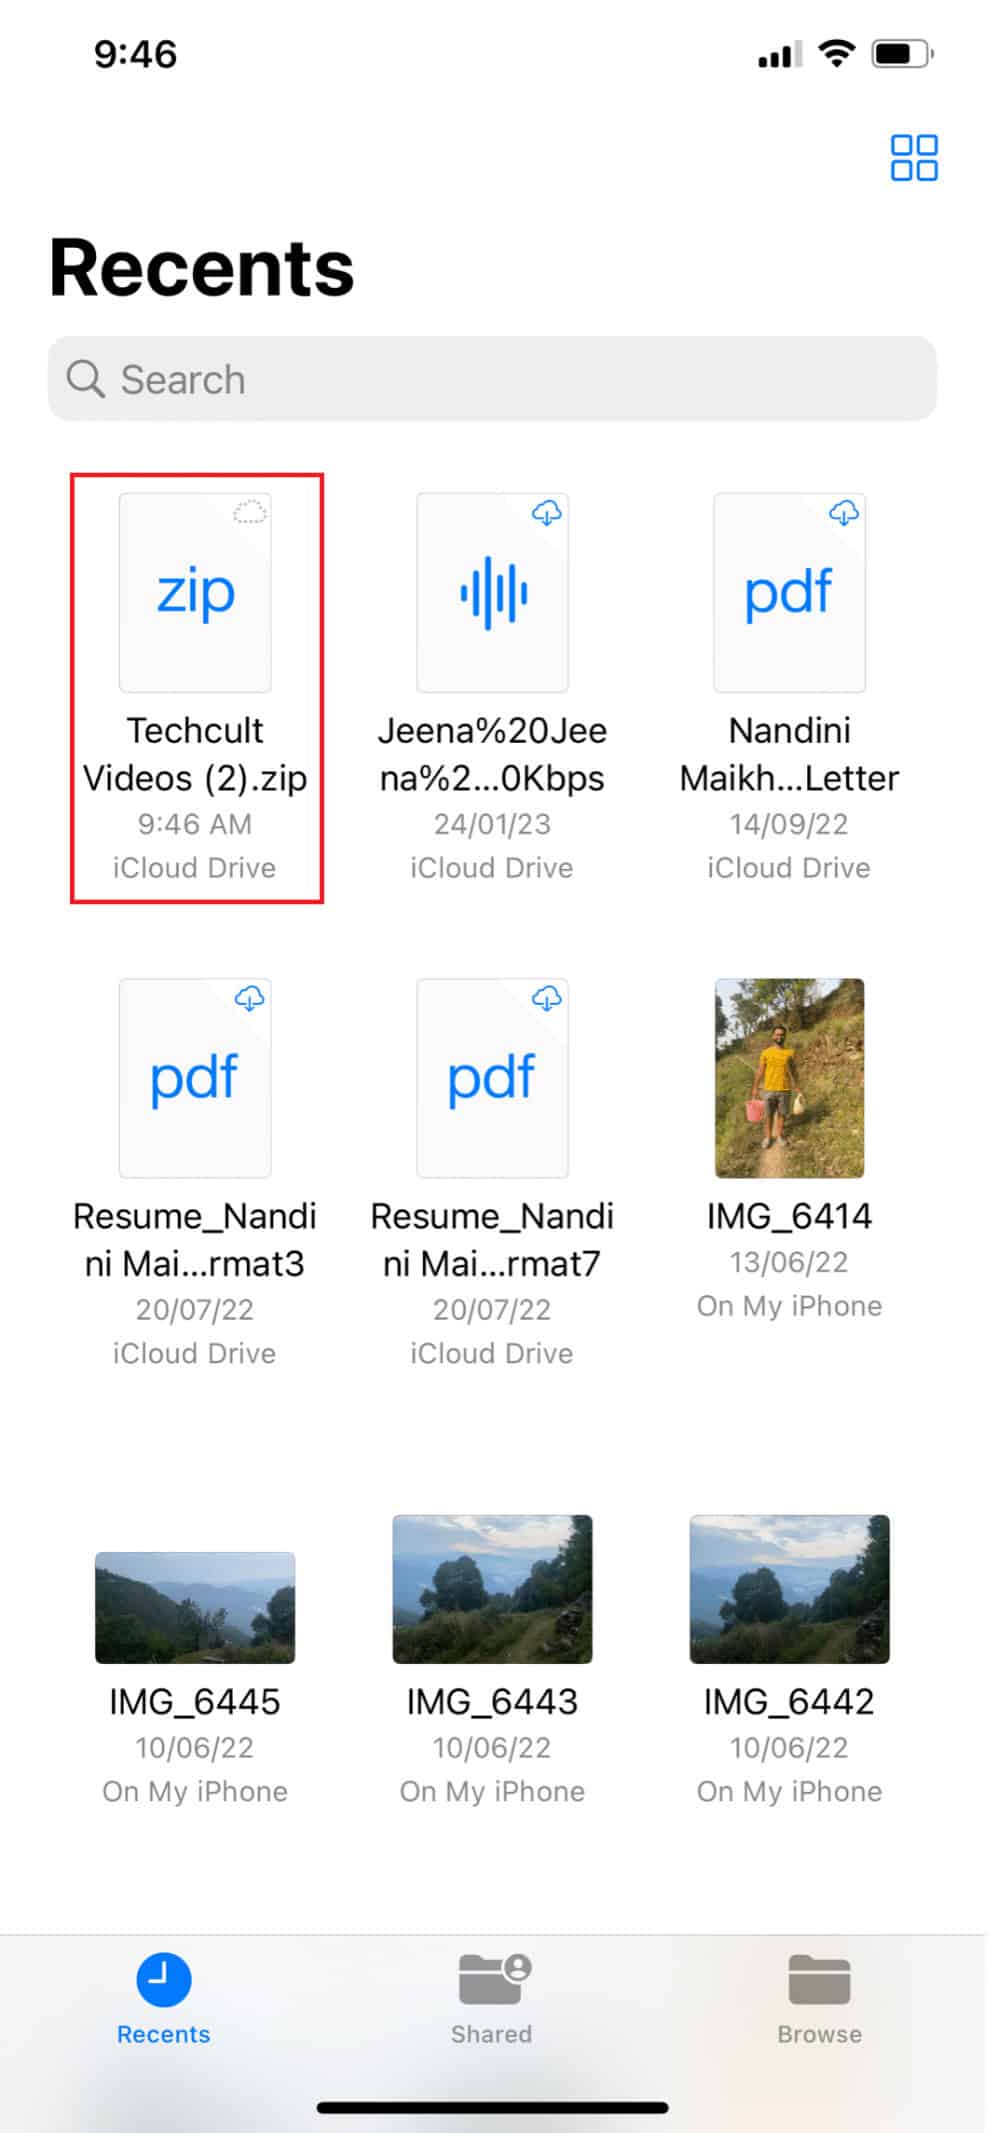Tap the cloud download badge on the Jeena audio file
Screen dimensions: 997x2133
[547, 513]
